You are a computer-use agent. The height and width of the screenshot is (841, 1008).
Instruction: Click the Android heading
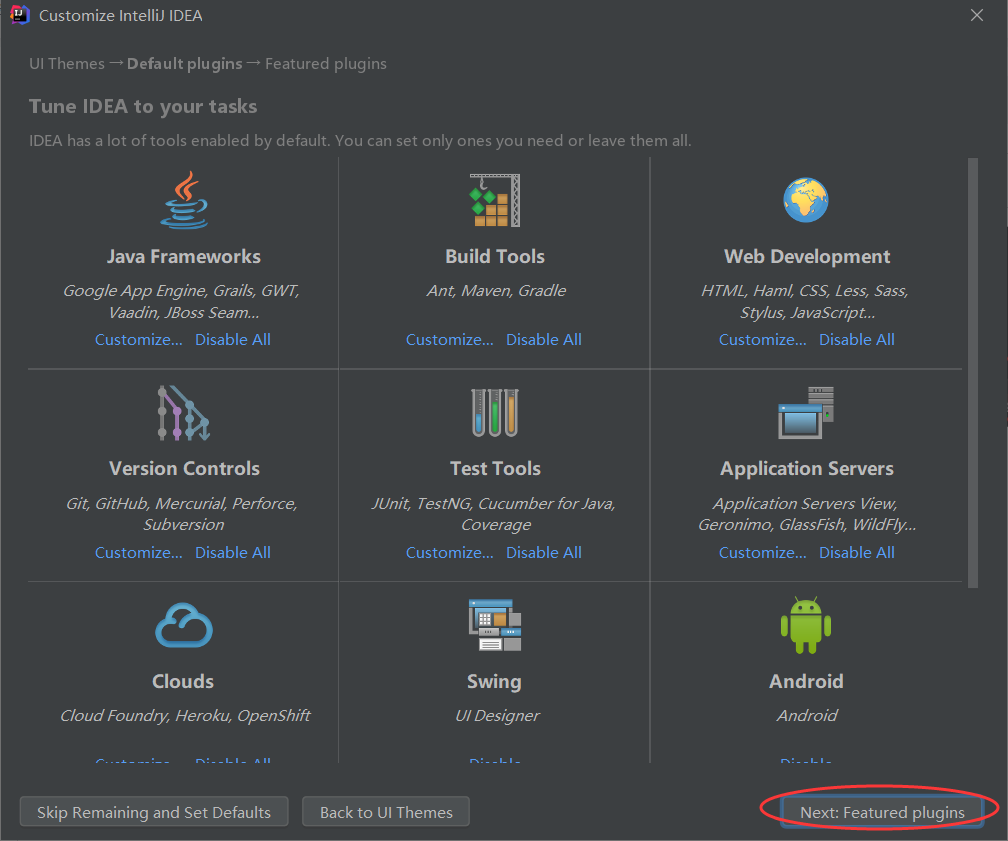tap(806, 681)
